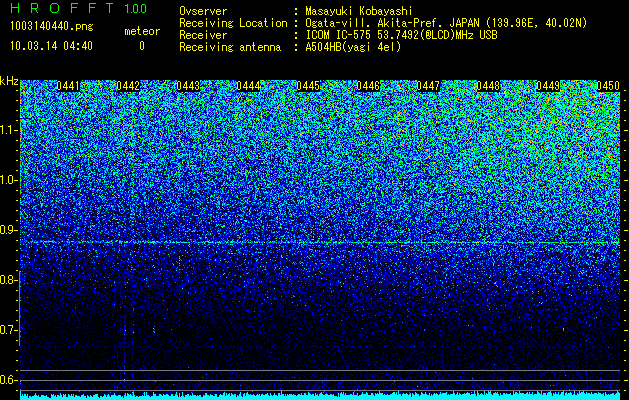Viewport: 629px width, 400px height.
Task: Click the 0450 time marker label
Action: click(608, 86)
